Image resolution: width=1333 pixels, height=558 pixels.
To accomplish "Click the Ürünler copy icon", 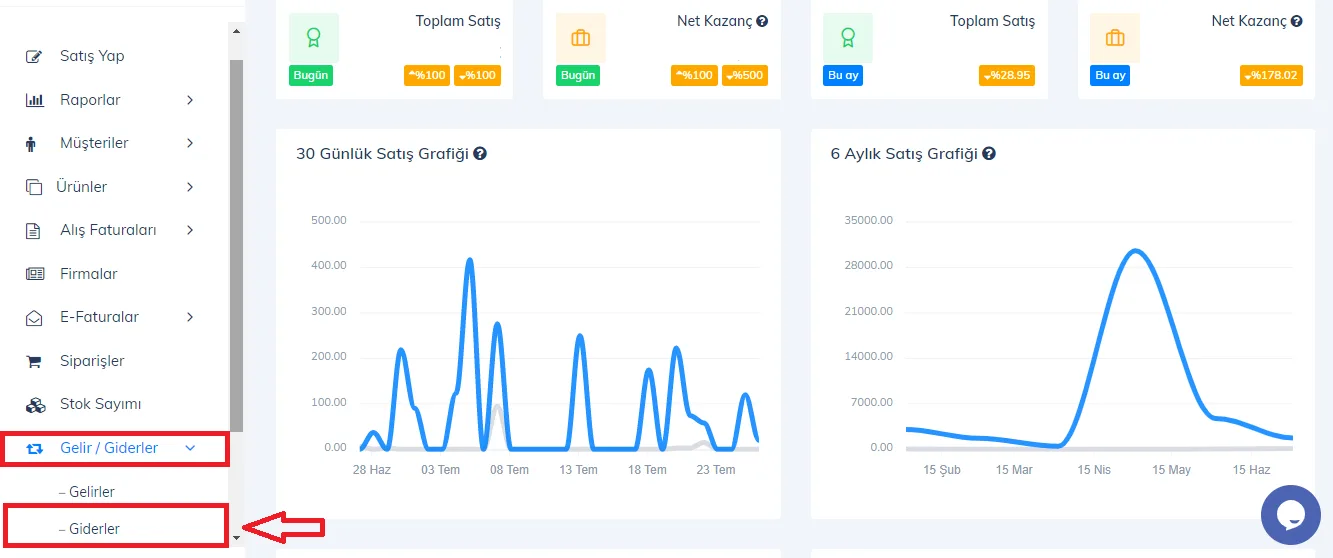I will point(35,187).
